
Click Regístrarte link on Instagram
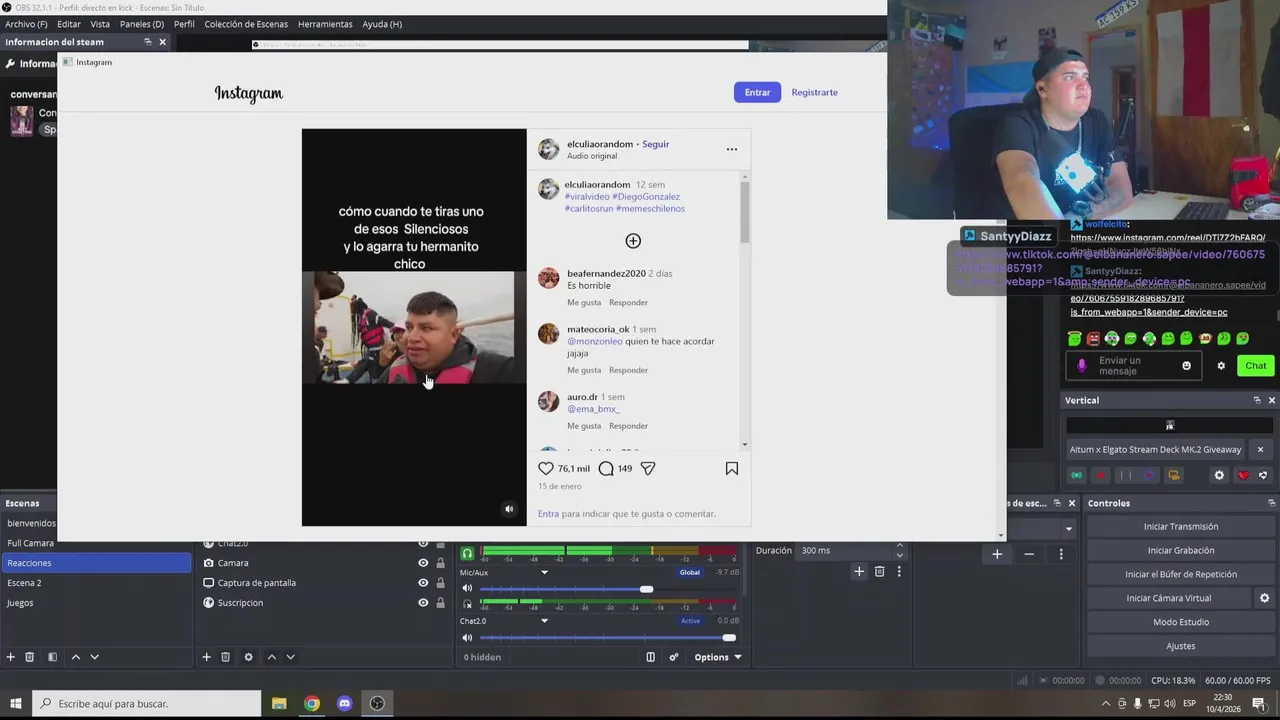point(815,92)
